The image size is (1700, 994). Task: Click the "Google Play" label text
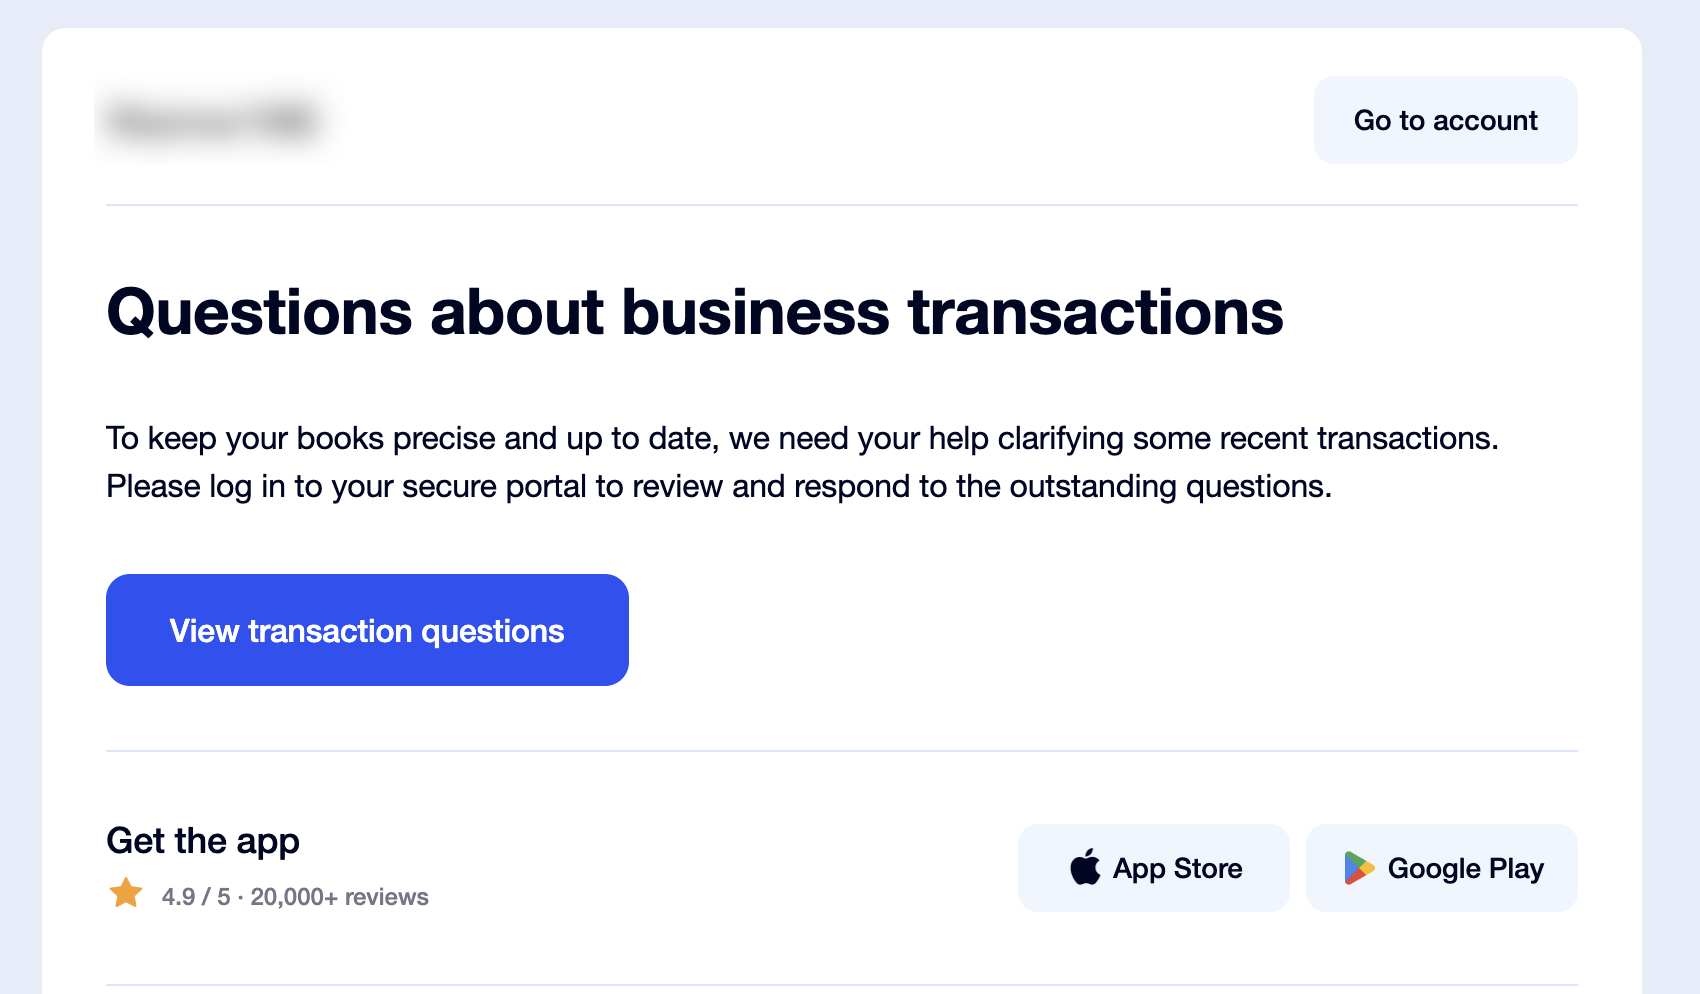1465,869
